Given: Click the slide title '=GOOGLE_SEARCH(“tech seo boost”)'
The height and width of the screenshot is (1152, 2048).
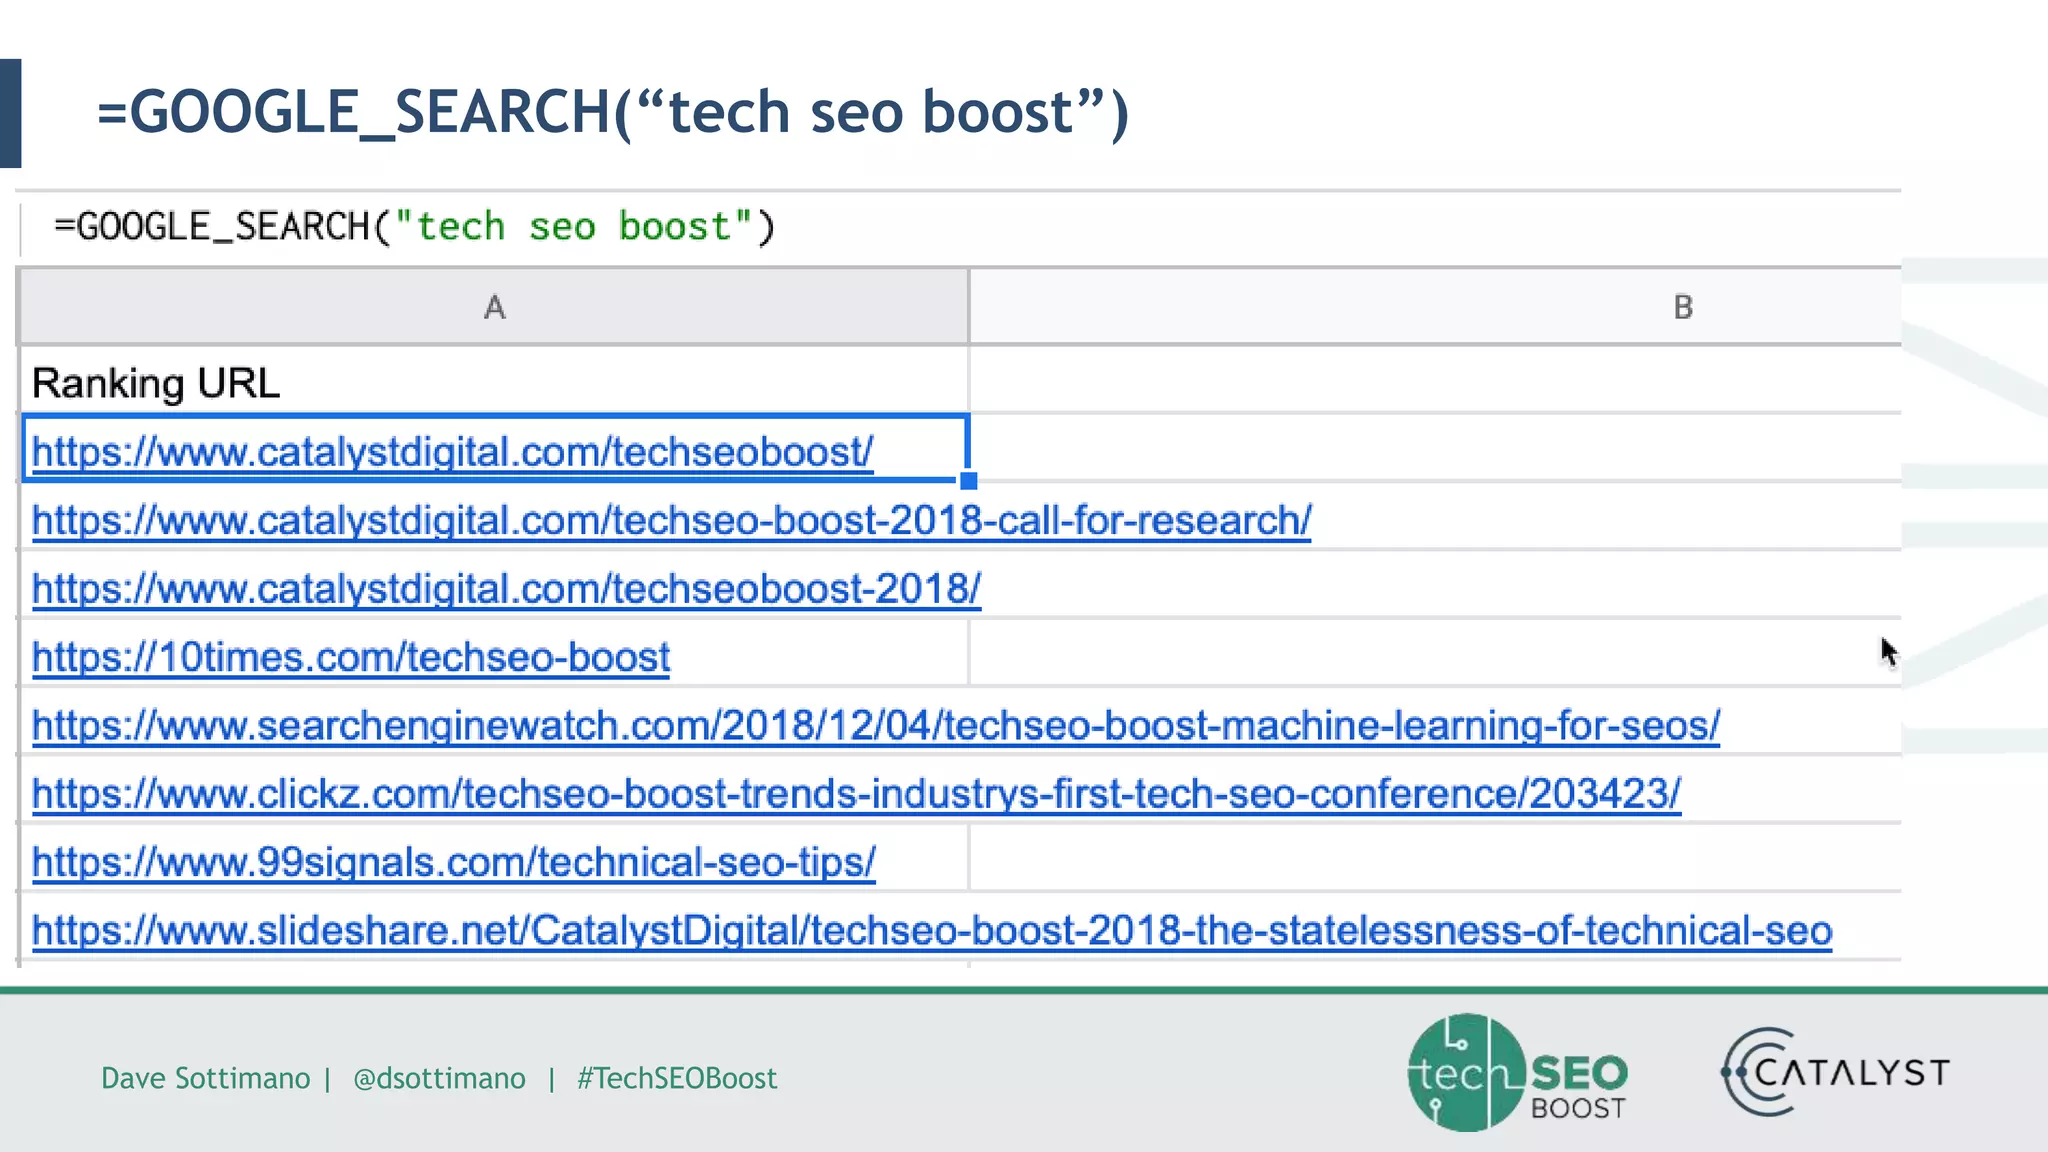Looking at the screenshot, I should [x=613, y=112].
